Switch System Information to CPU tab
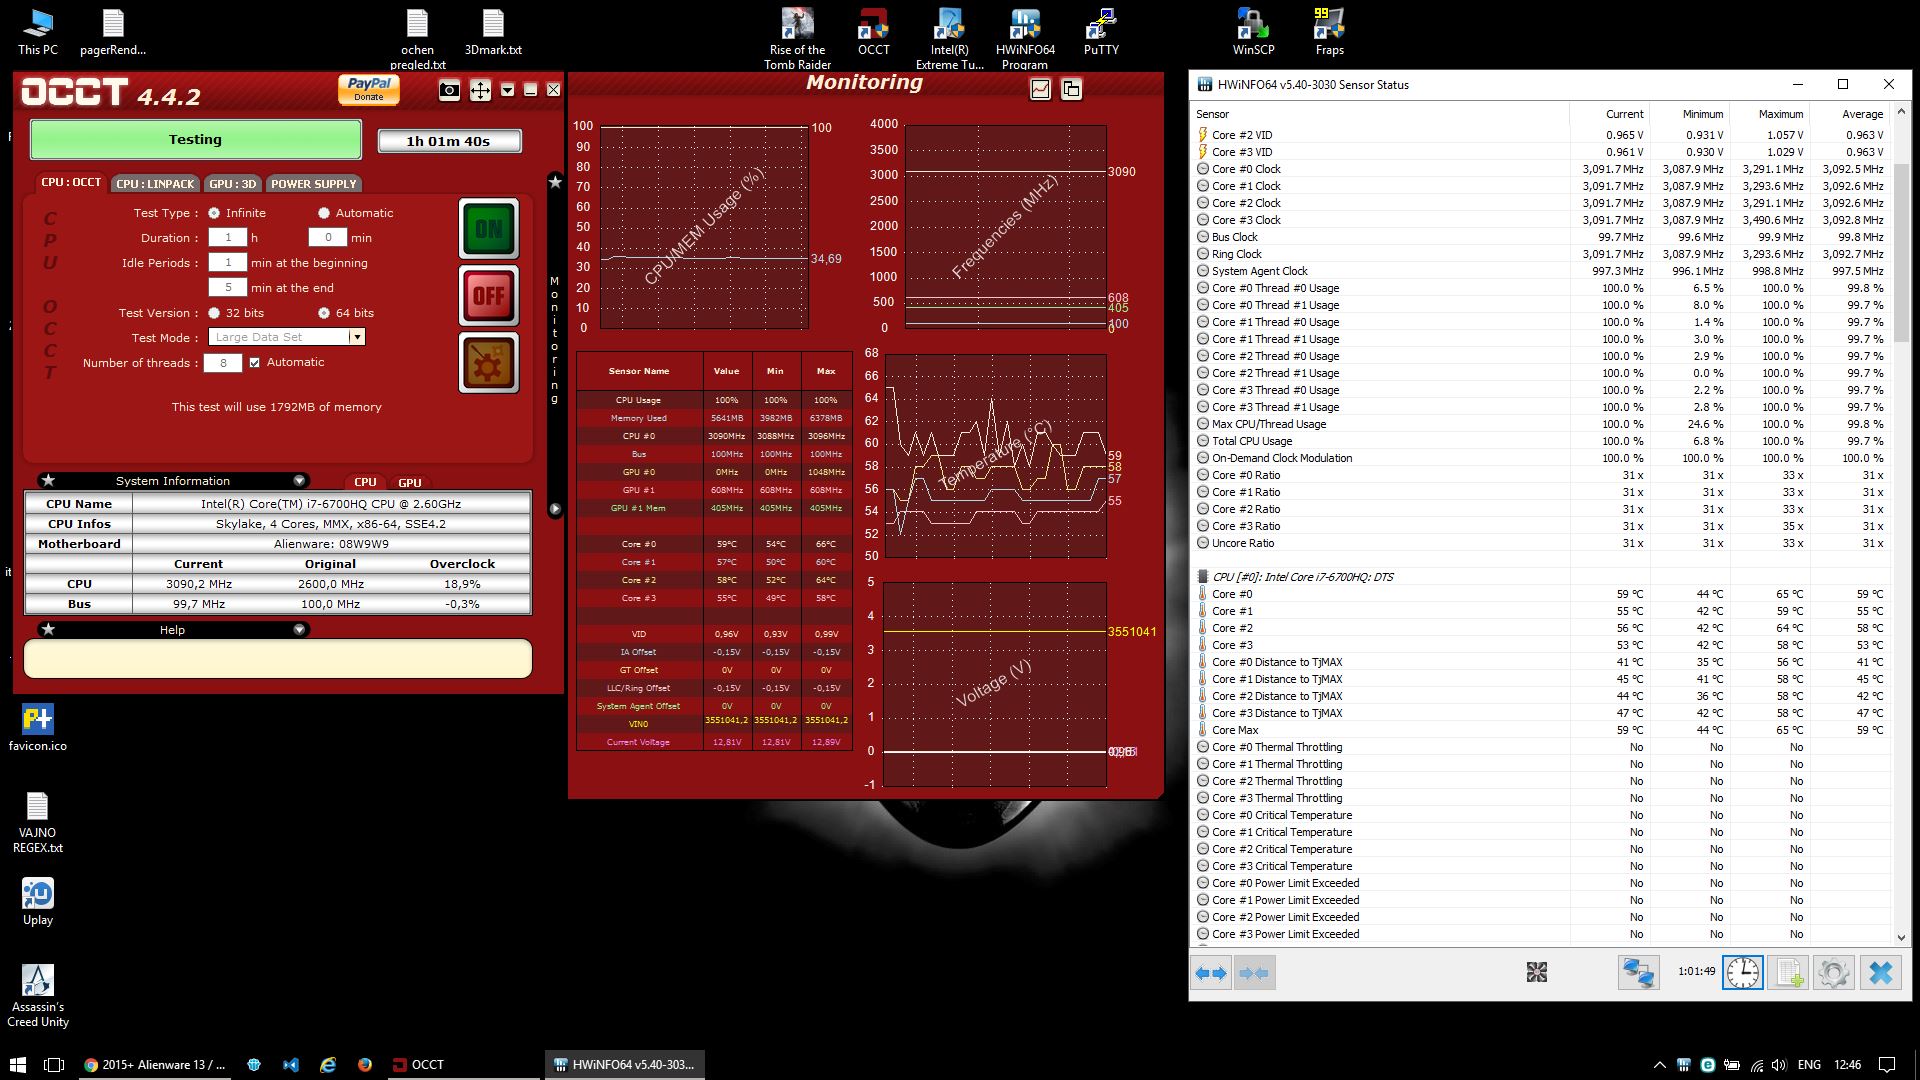The width and height of the screenshot is (1920, 1080). 365,482
